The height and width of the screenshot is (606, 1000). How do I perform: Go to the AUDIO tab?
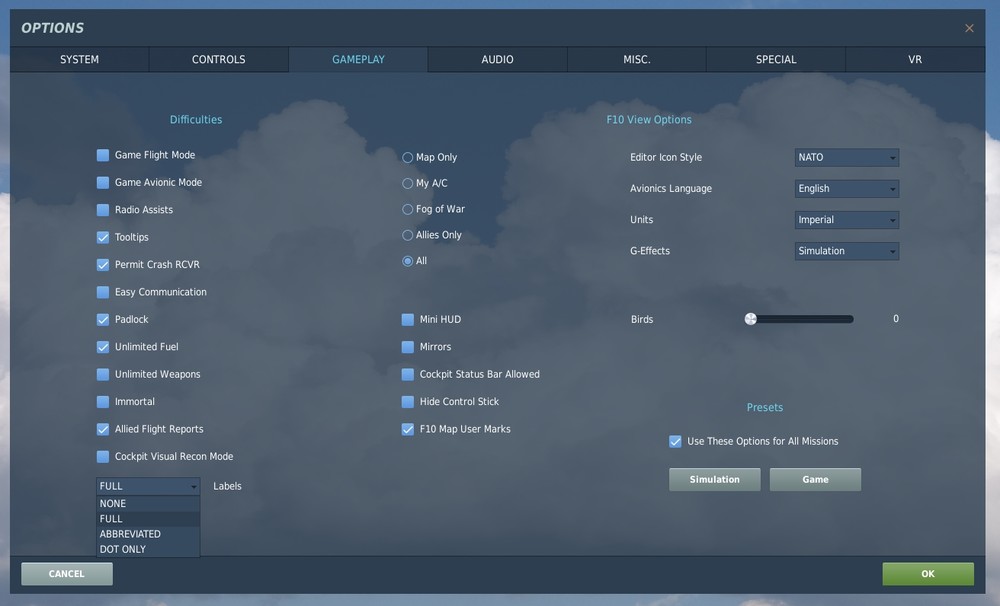coord(497,59)
